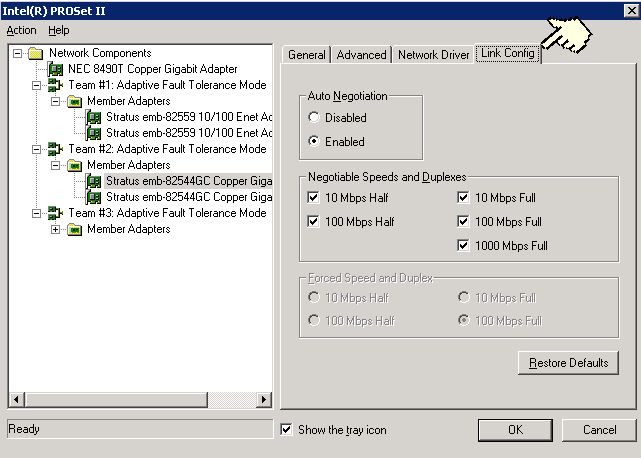Uncheck the 100 Mbps Full negotiable checkbox
The image size is (641, 458).
(x=463, y=222)
